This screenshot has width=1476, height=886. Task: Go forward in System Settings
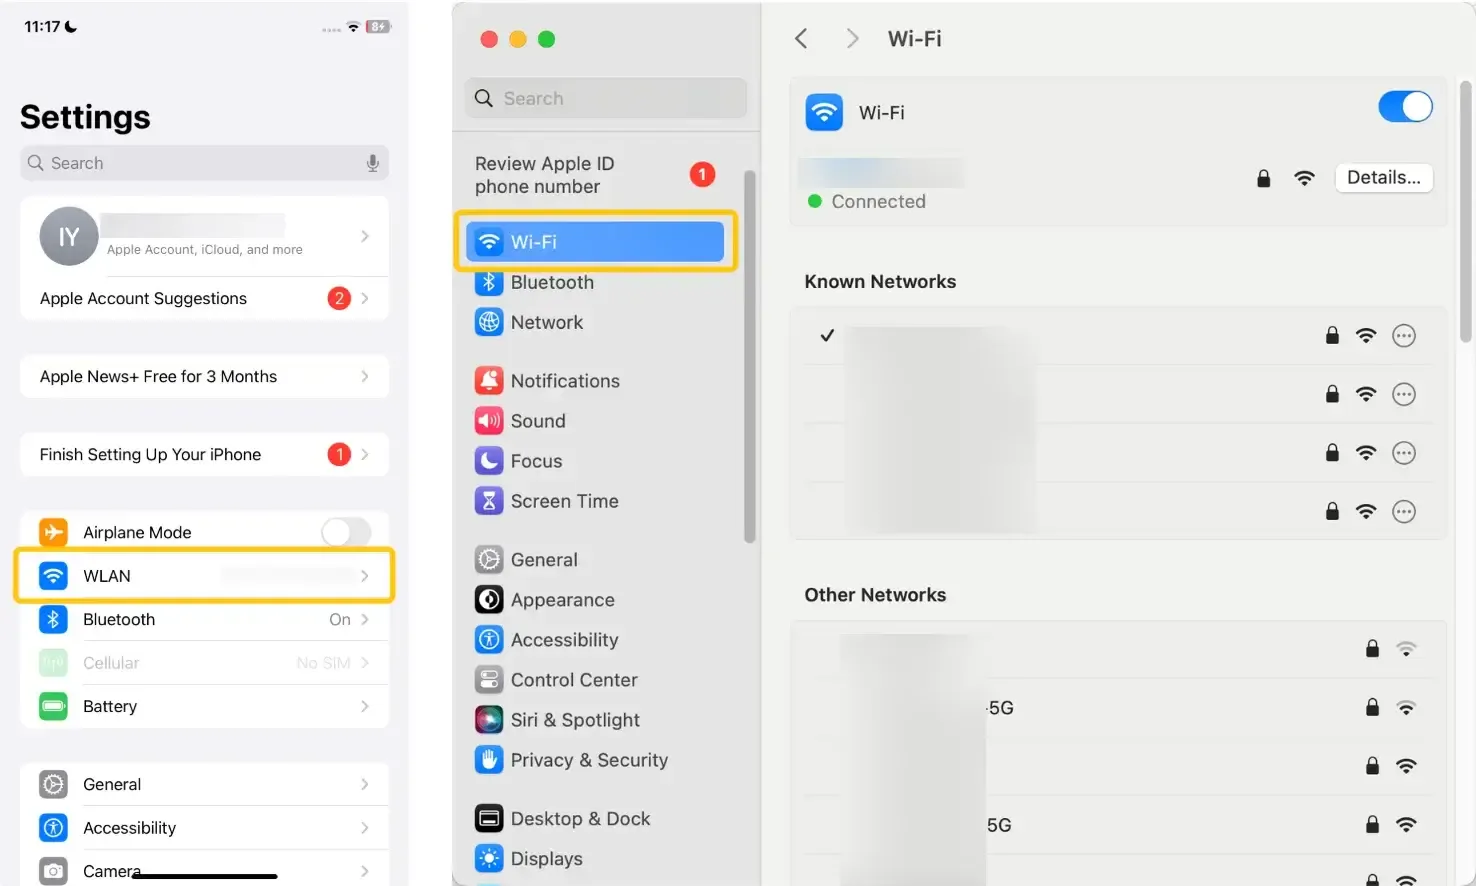click(852, 39)
